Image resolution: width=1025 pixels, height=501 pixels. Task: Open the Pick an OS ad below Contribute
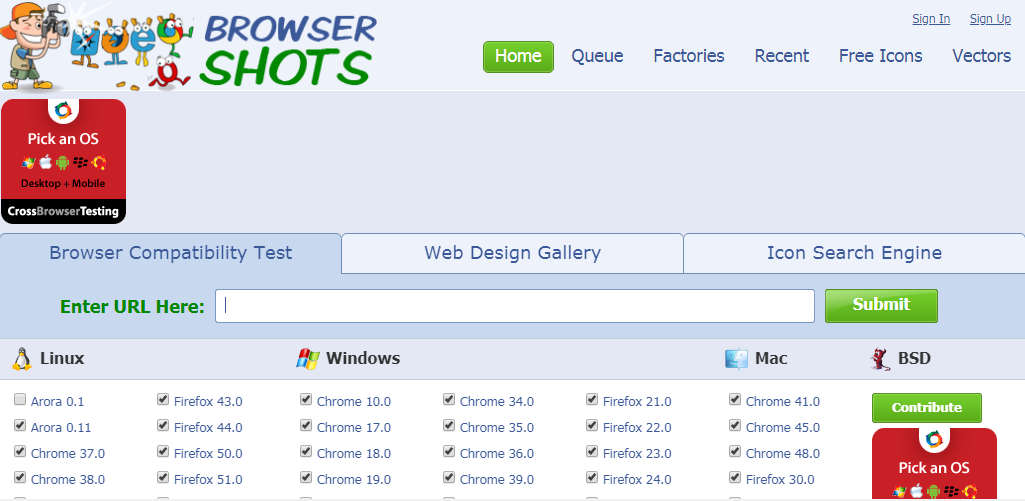coord(934,464)
